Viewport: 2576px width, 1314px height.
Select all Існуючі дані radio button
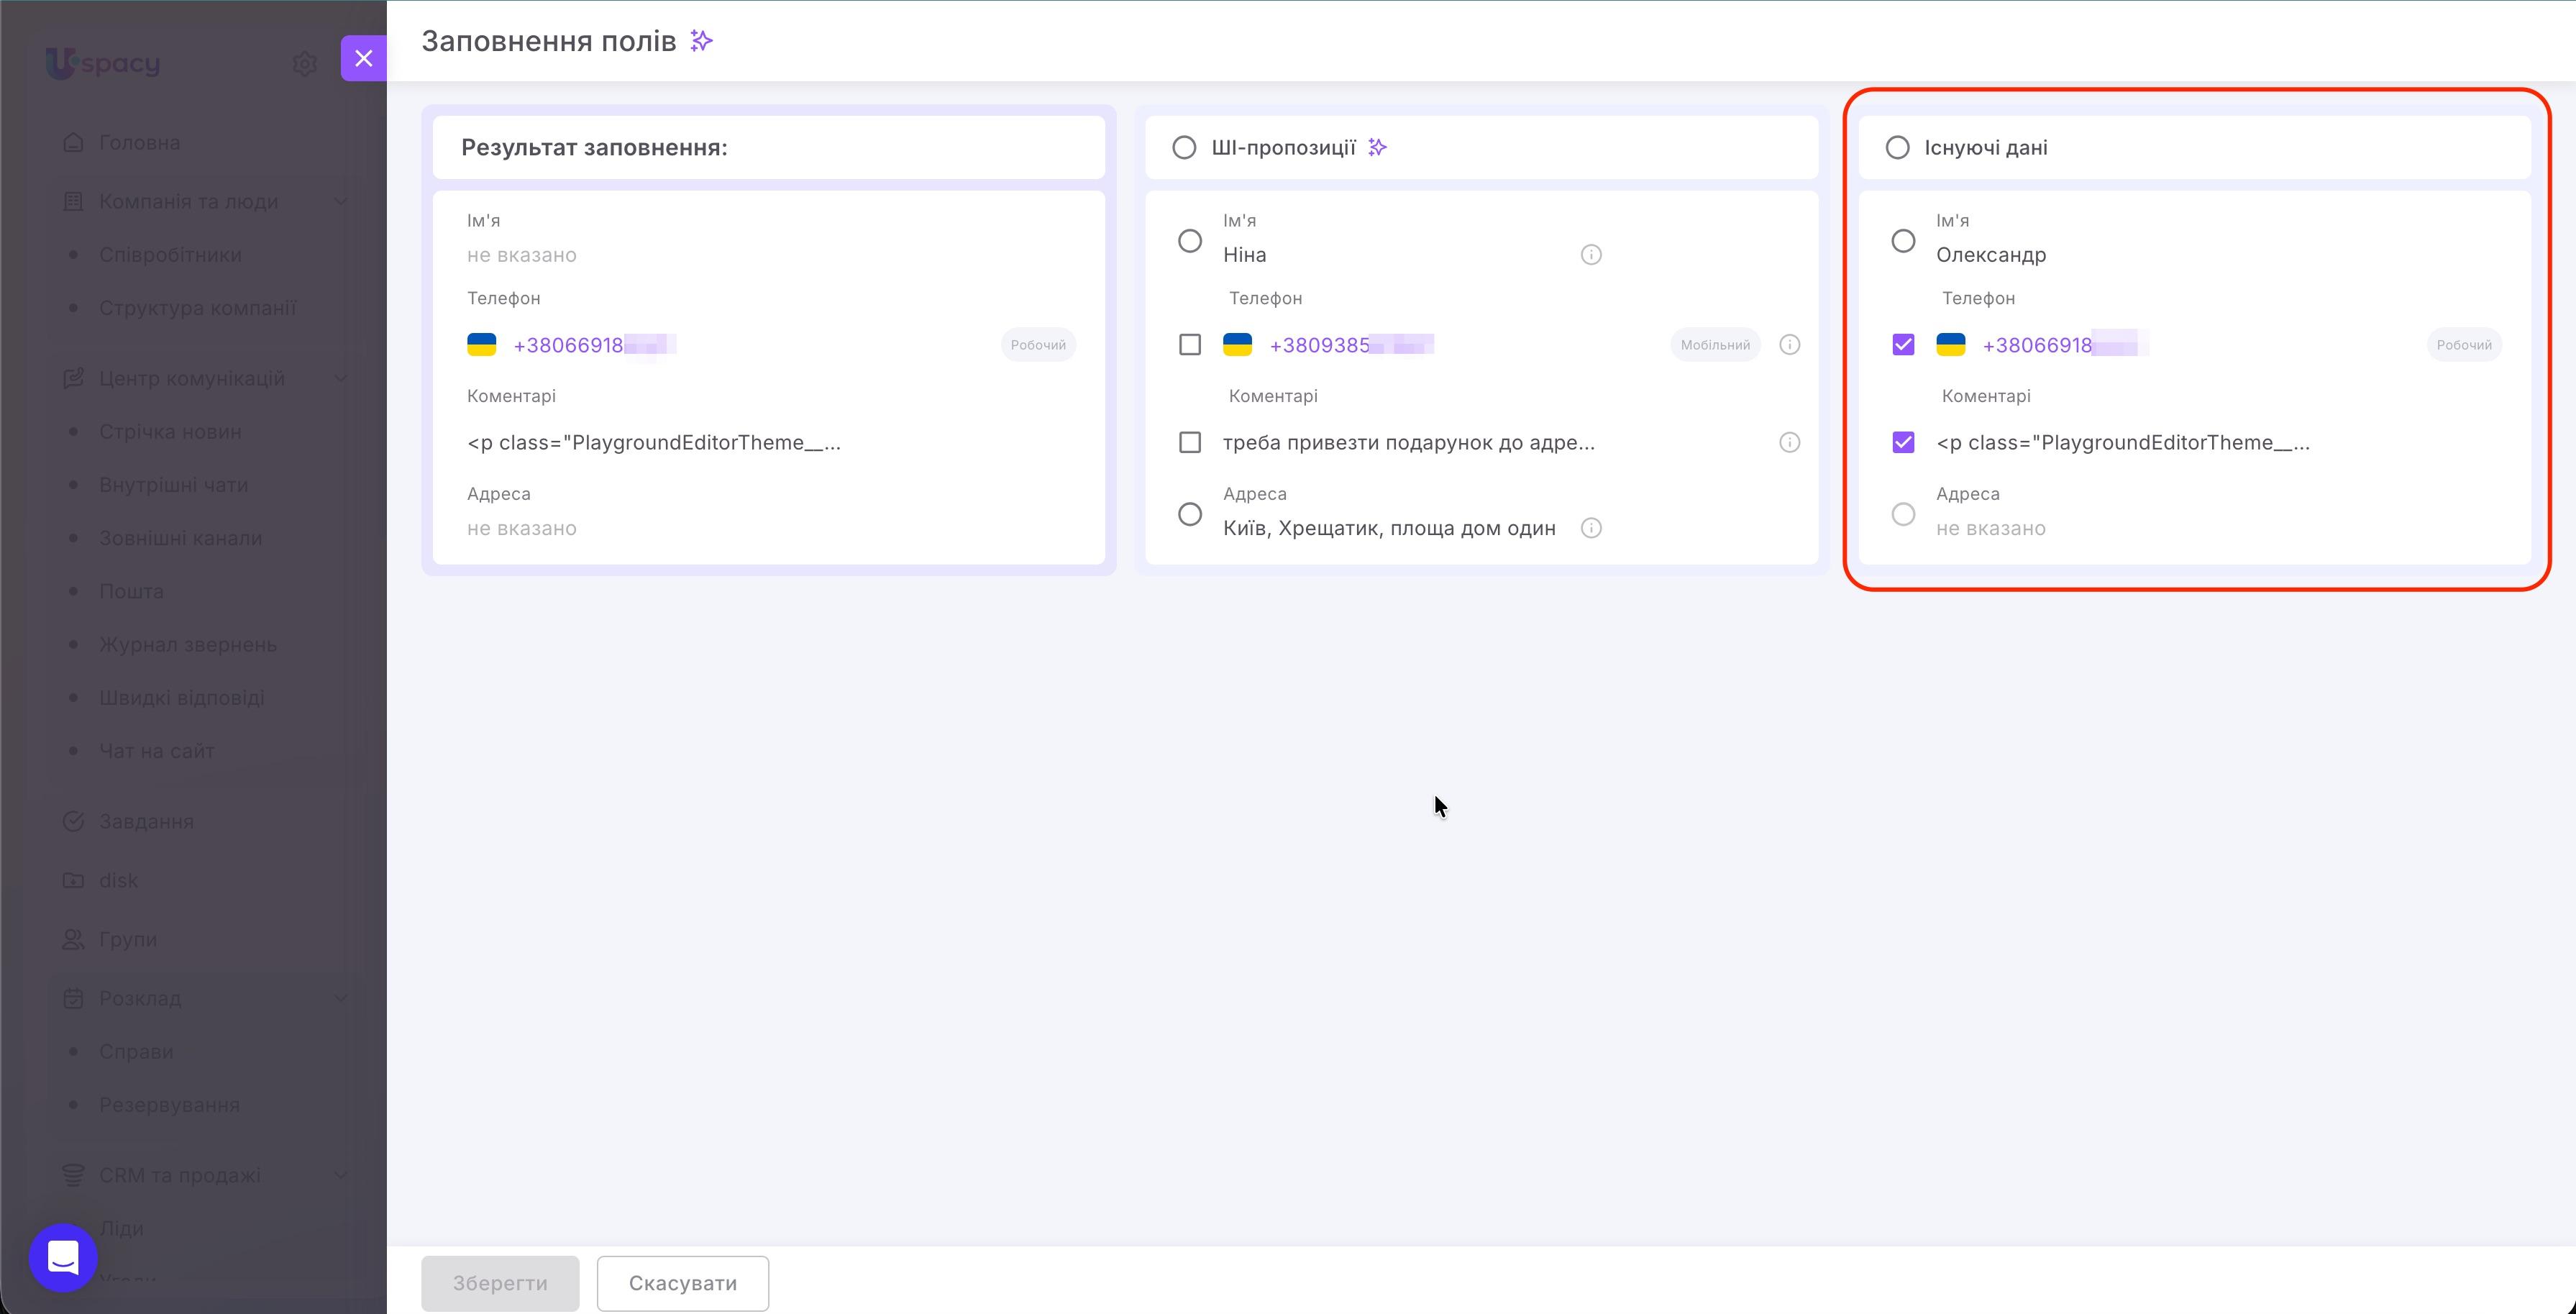(1897, 147)
